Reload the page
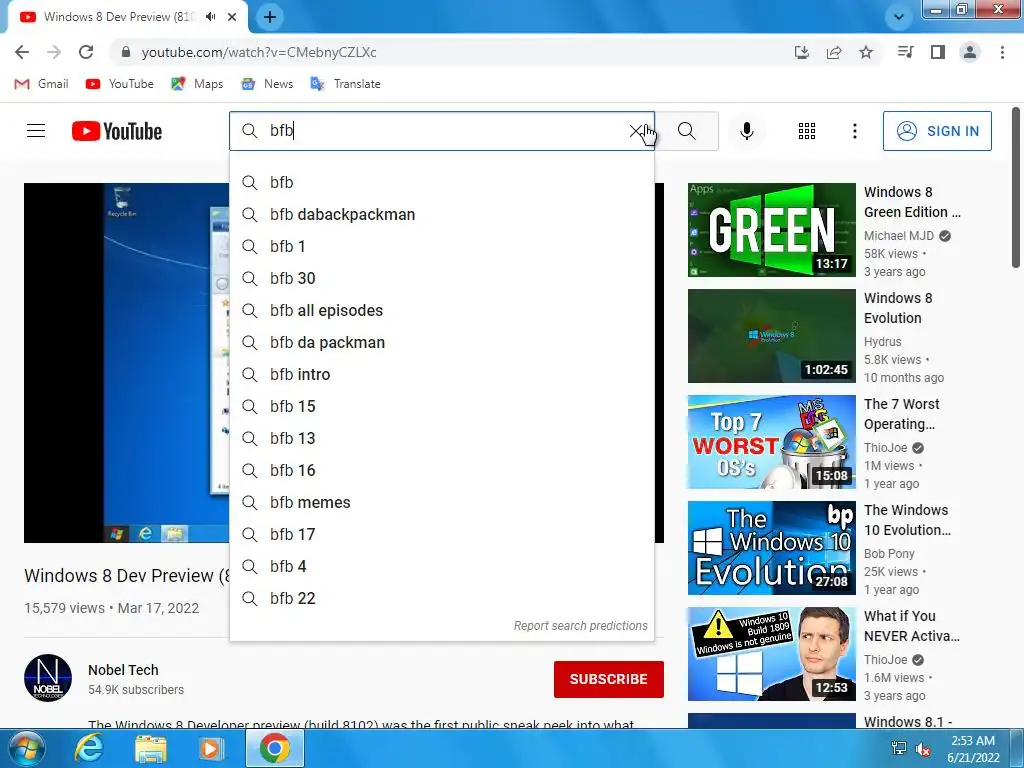The image size is (1024, 768). tap(86, 52)
